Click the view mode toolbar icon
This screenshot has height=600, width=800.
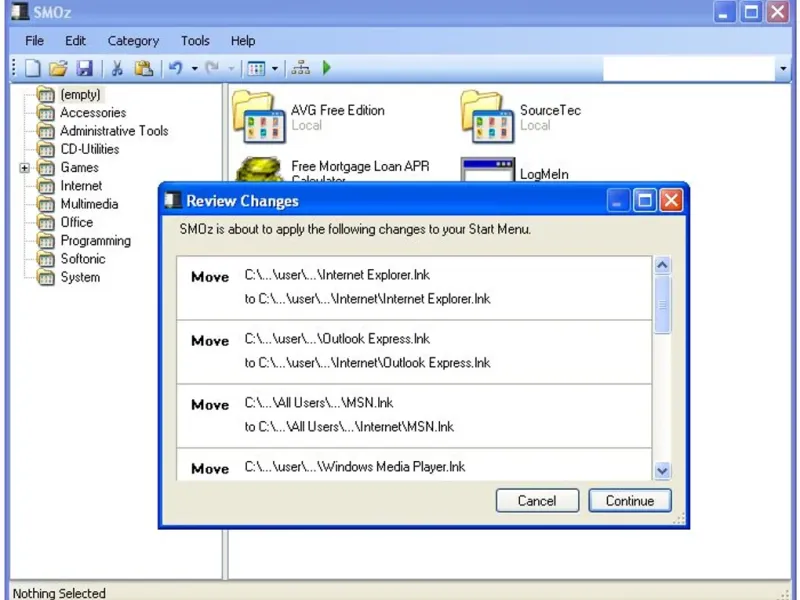[256, 68]
